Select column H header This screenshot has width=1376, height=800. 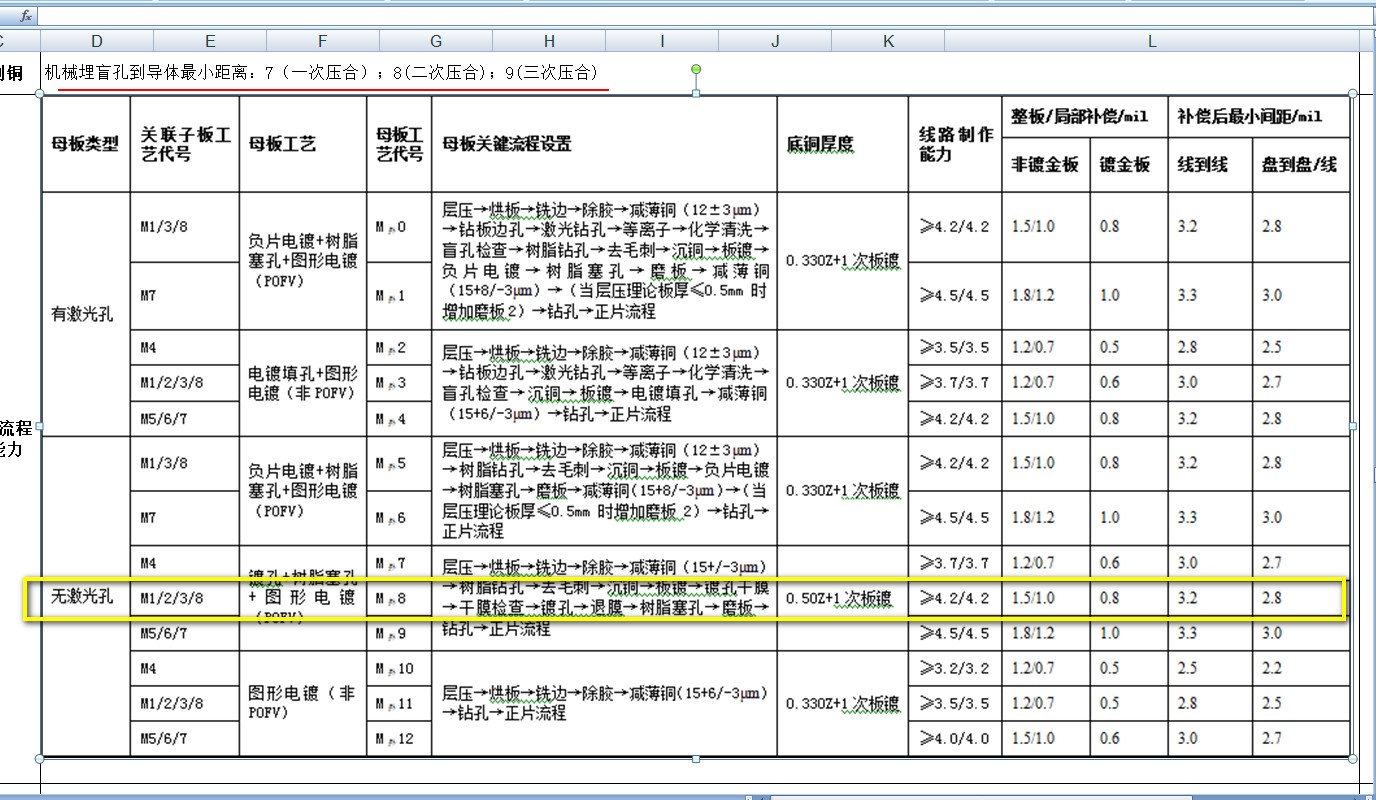tap(549, 41)
